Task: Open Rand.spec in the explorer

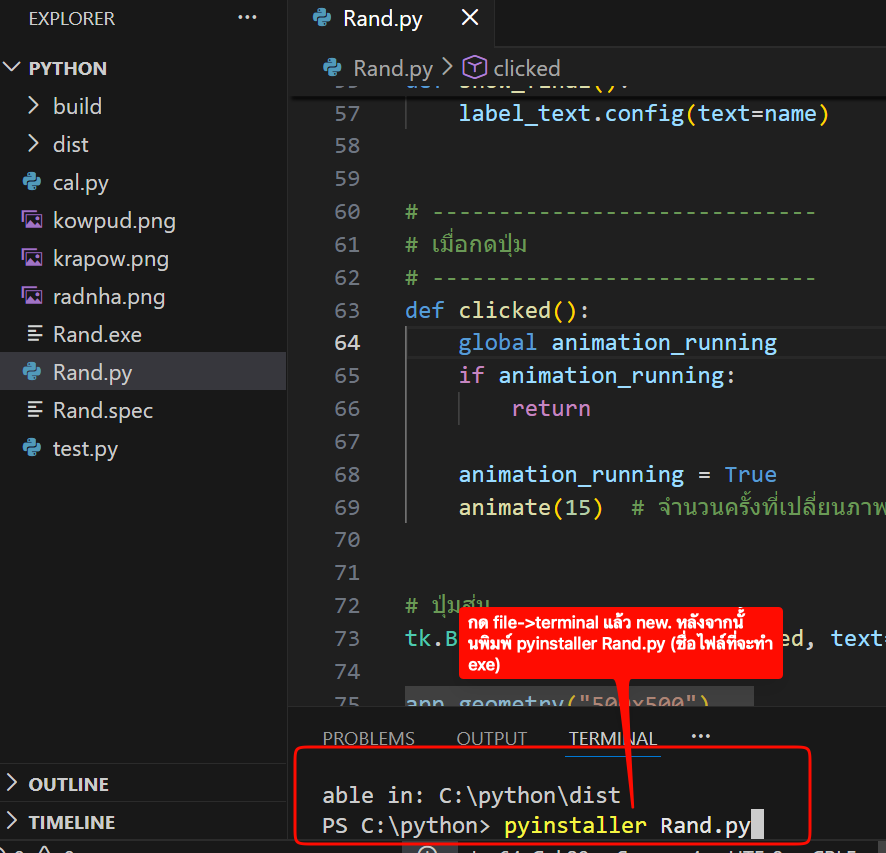Action: click(x=103, y=411)
